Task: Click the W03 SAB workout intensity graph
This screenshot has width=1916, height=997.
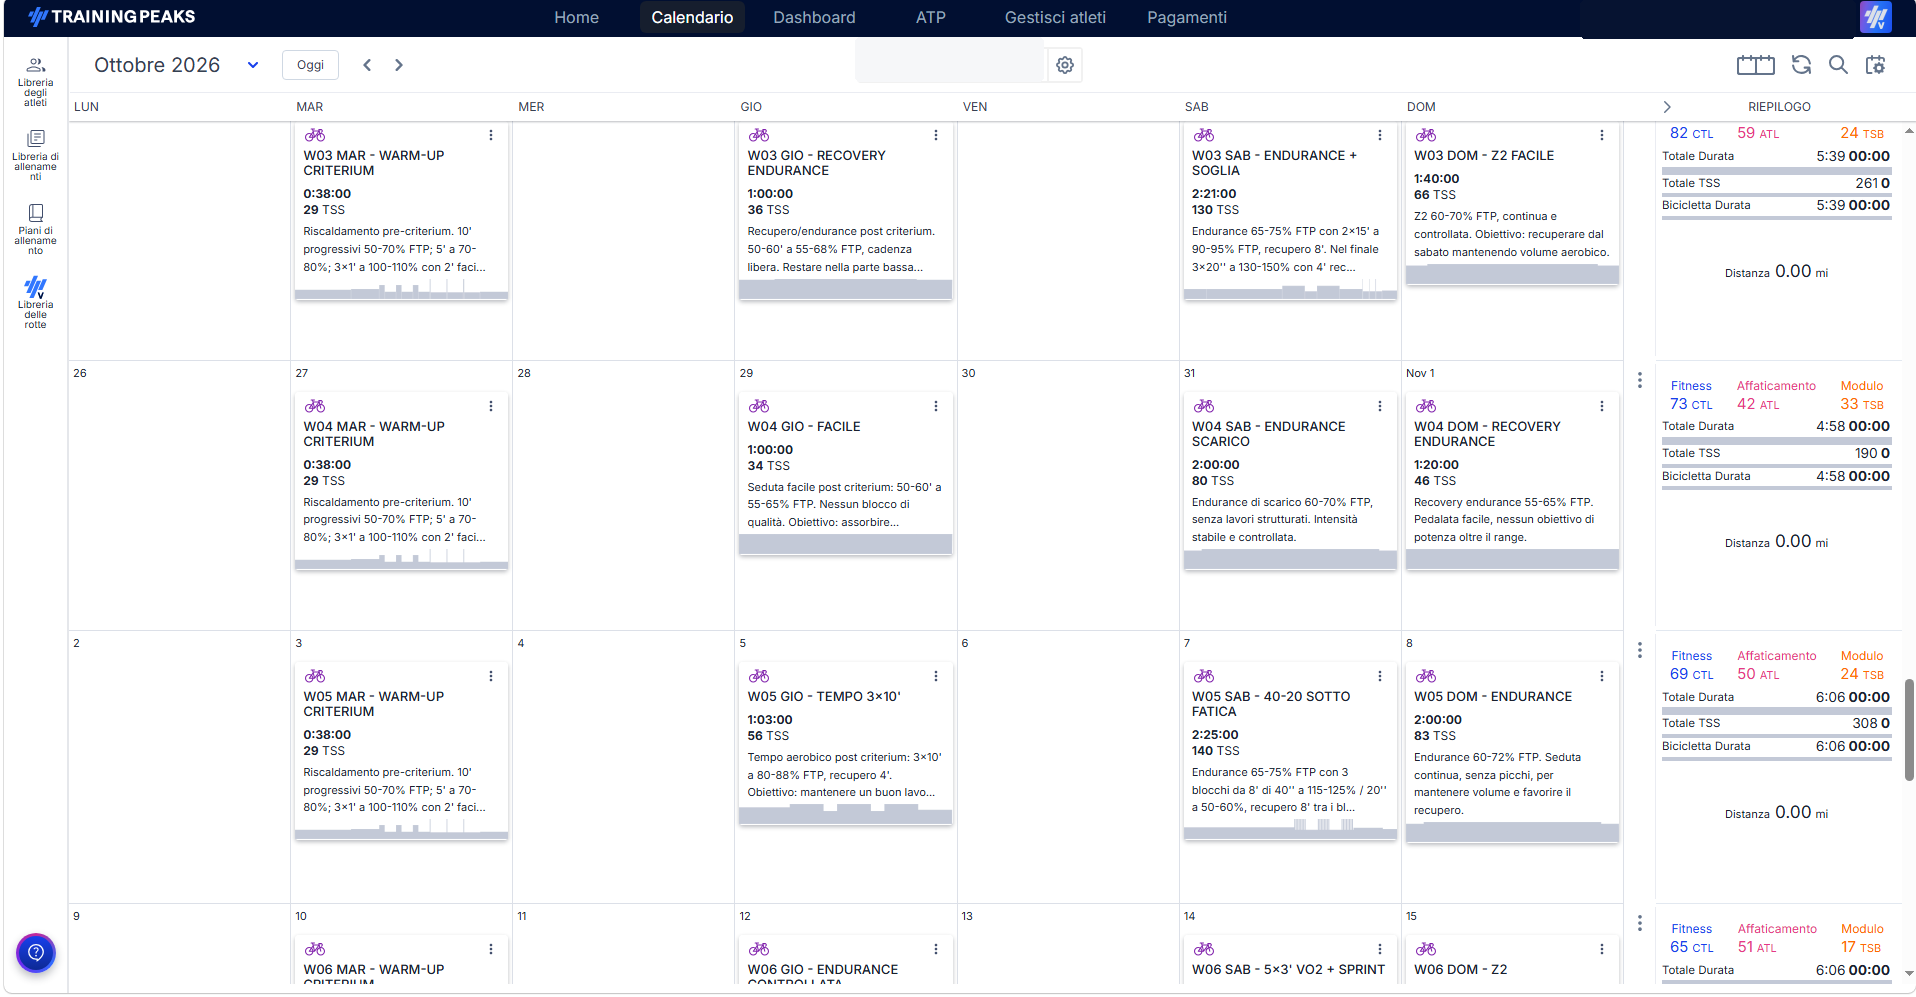Action: [1290, 291]
